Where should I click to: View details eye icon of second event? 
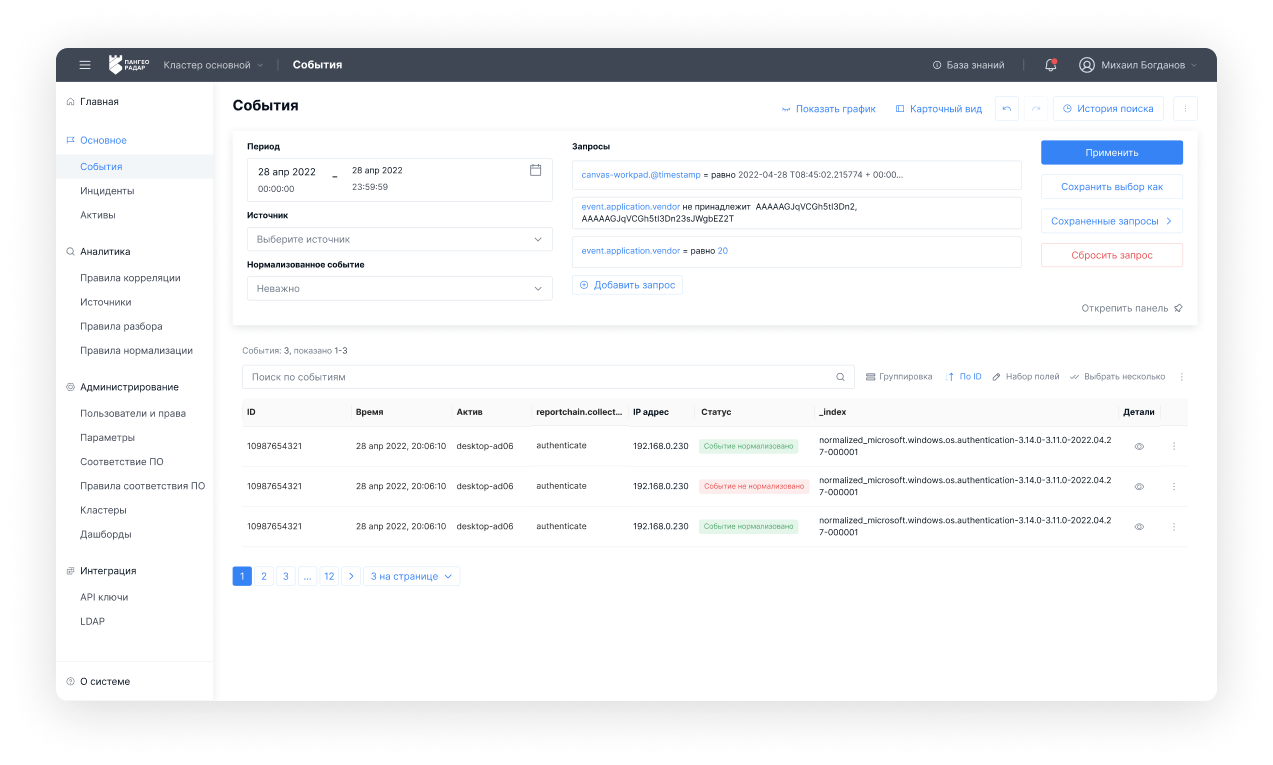1139,486
